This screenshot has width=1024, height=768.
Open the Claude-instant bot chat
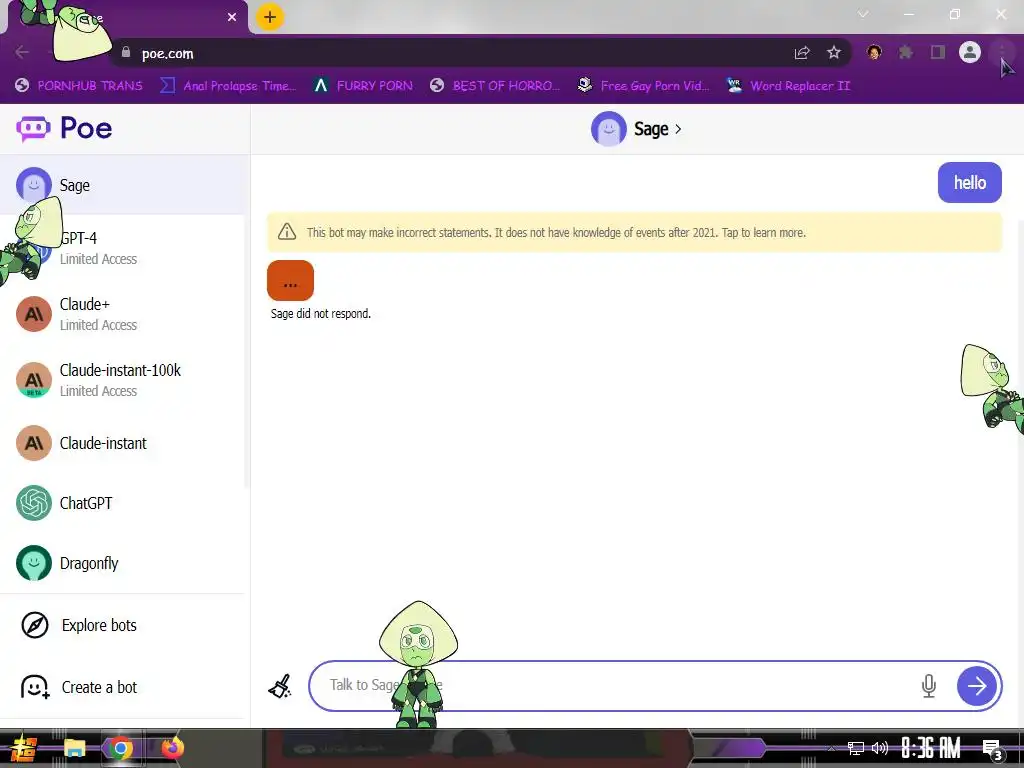pyautogui.click(x=124, y=443)
